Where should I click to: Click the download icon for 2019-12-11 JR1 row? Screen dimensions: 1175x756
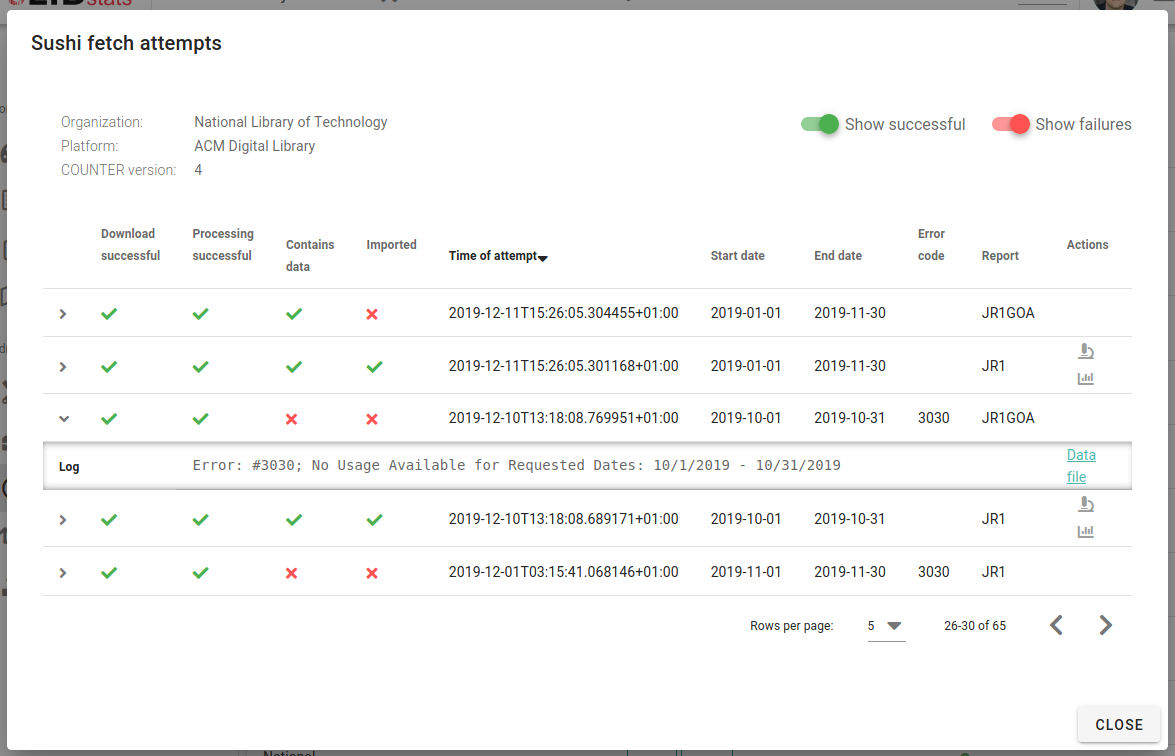(1086, 351)
